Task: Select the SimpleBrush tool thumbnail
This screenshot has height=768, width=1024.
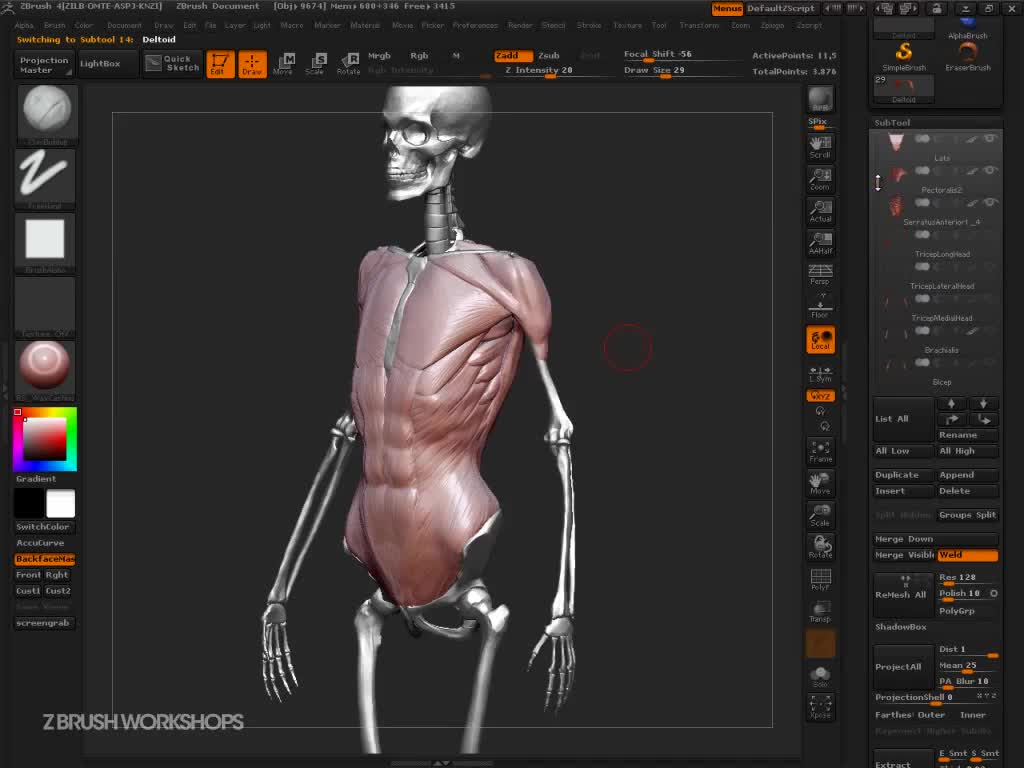Action: 904,56
